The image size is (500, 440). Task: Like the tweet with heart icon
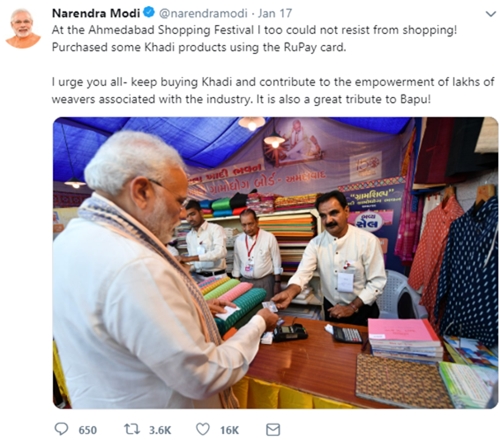click(203, 429)
